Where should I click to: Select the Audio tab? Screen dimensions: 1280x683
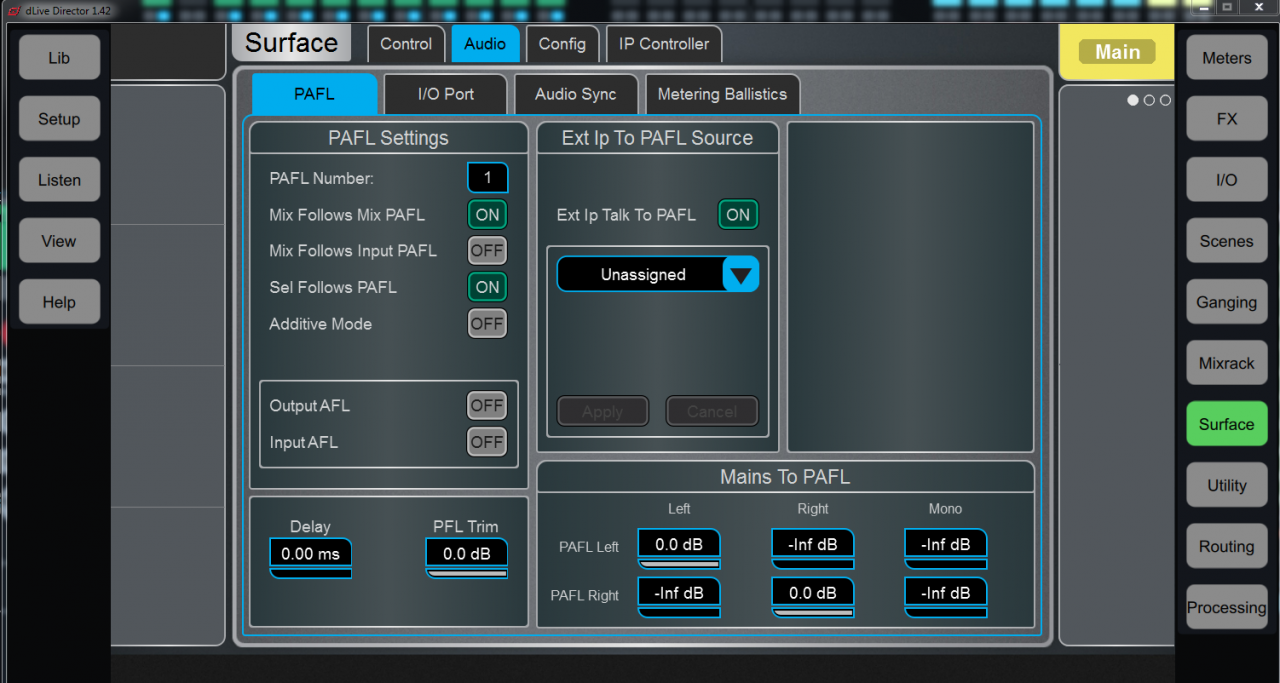pyautogui.click(x=485, y=44)
